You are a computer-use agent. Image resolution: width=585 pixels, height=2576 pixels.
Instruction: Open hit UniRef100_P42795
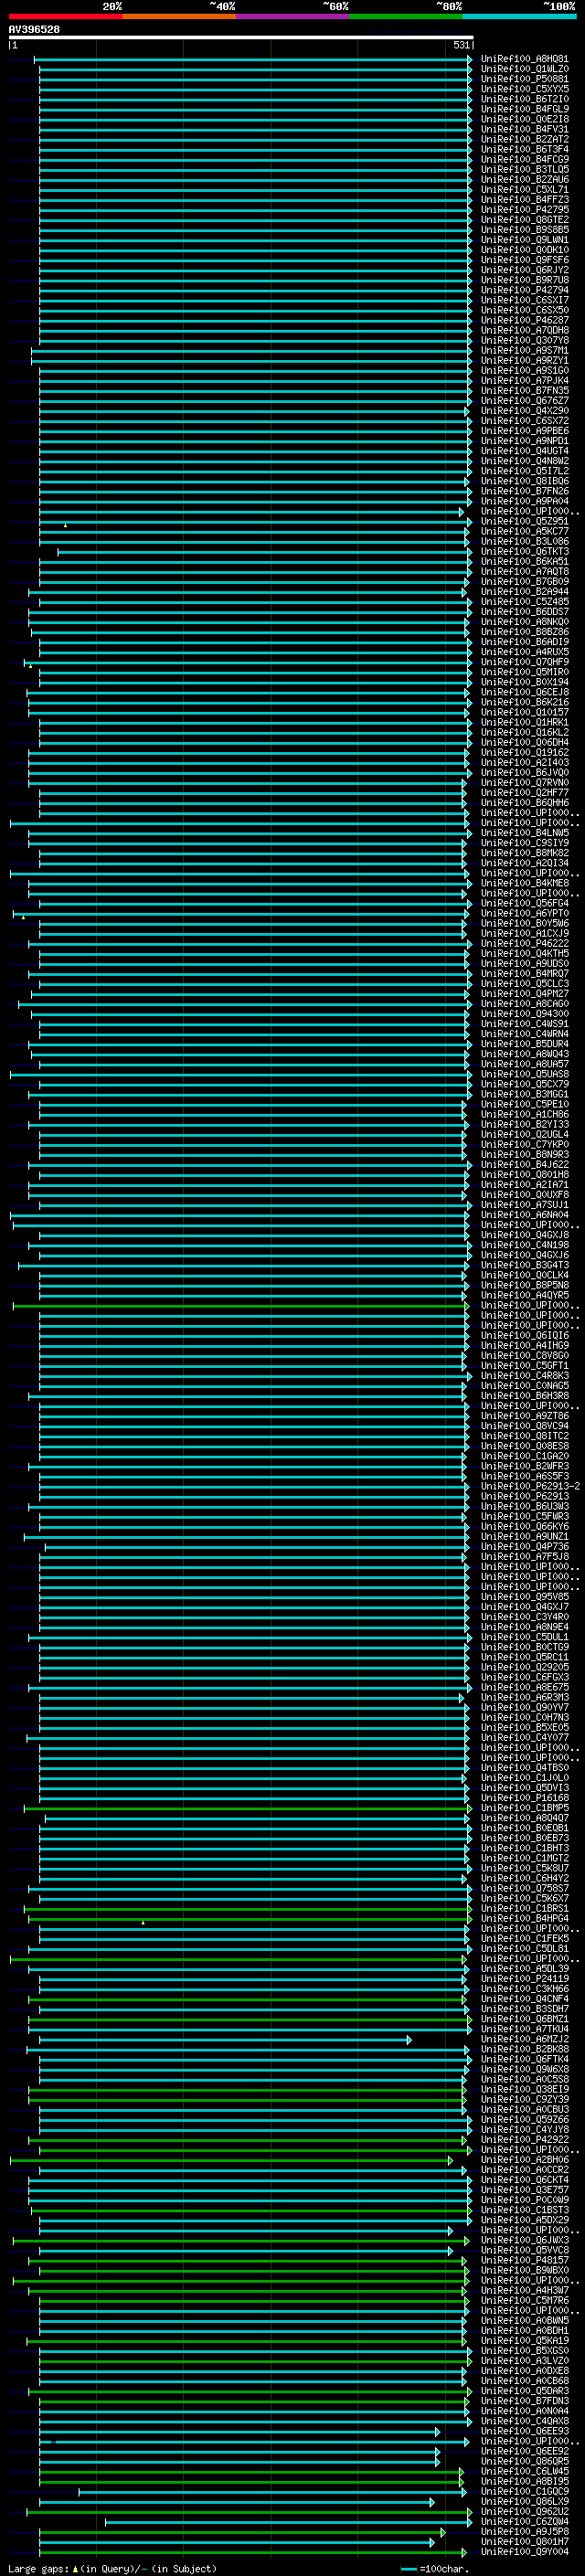524,209
